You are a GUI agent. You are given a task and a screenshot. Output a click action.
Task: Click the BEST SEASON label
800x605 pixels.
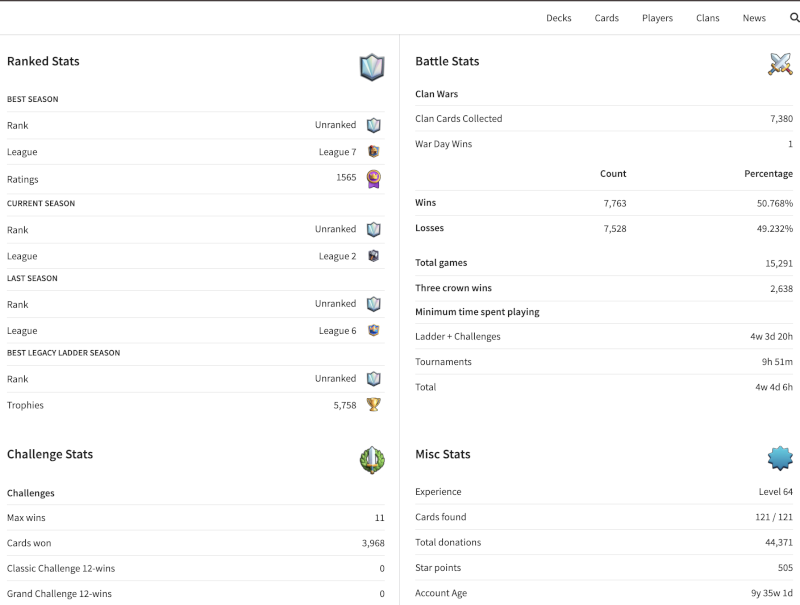pyautogui.click(x=33, y=99)
